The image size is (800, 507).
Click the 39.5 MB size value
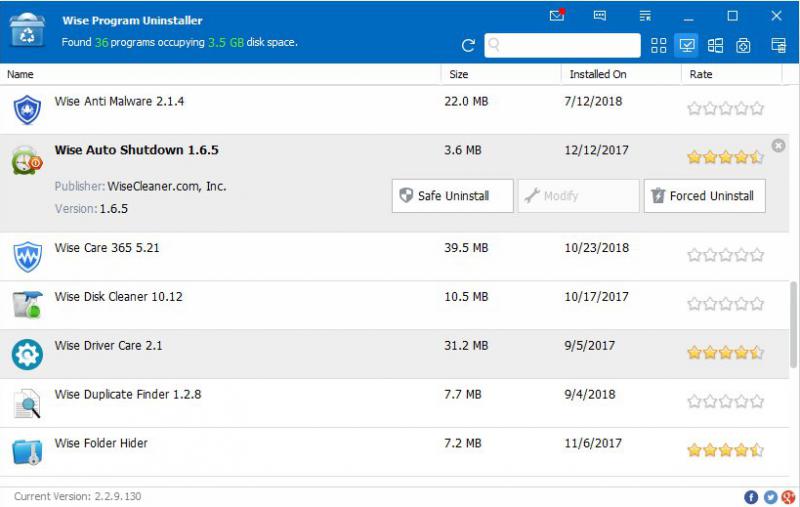[466, 248]
